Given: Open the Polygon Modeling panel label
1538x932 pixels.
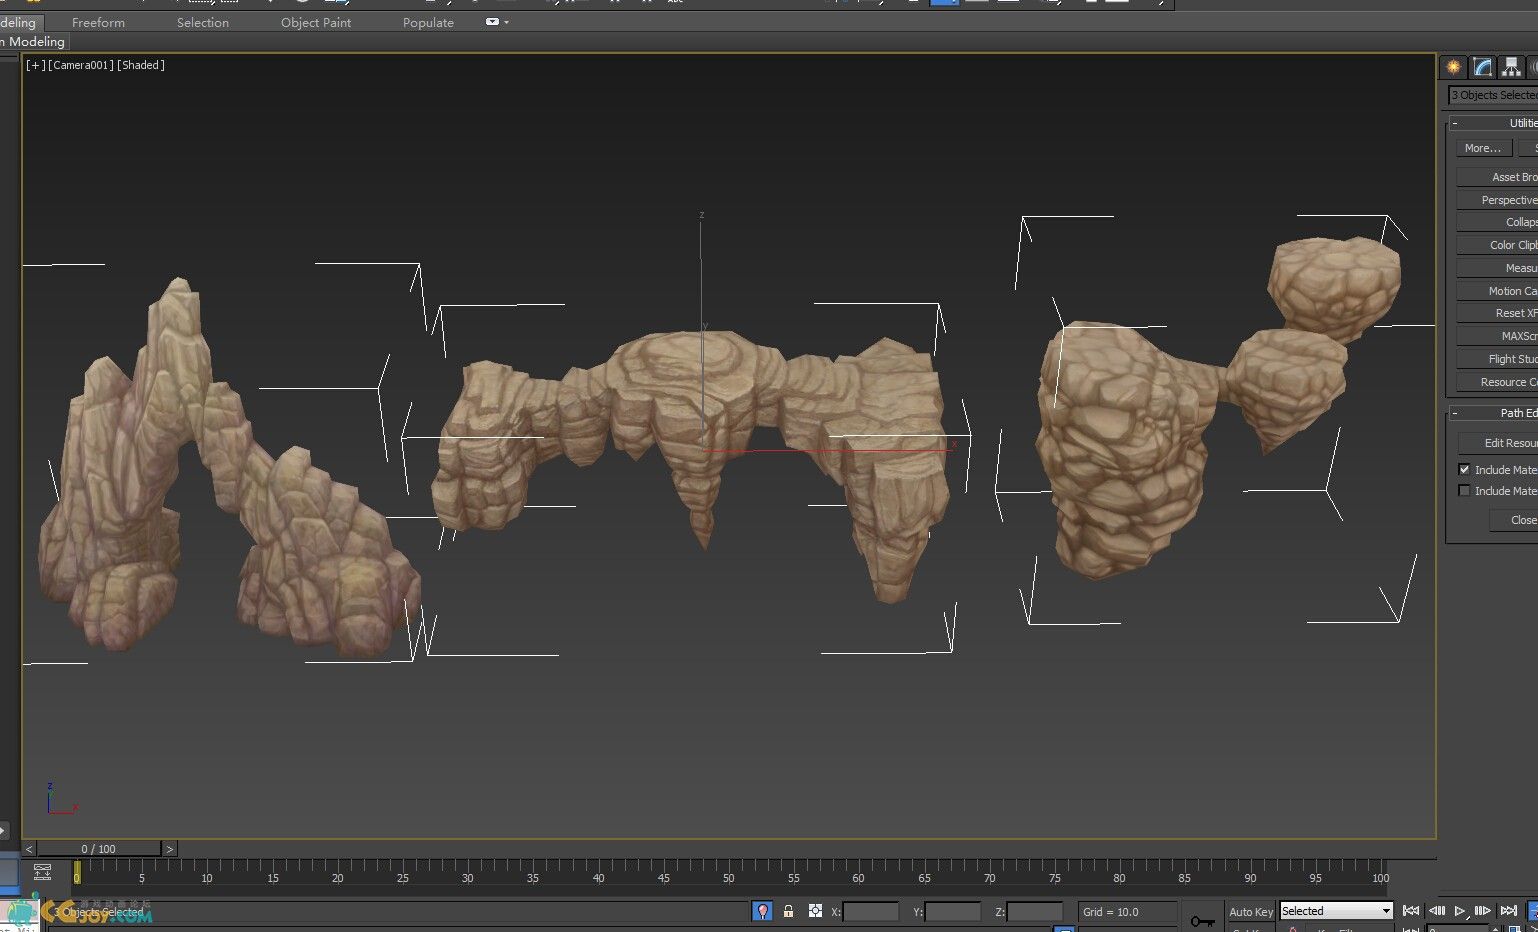Looking at the screenshot, I should (33, 41).
